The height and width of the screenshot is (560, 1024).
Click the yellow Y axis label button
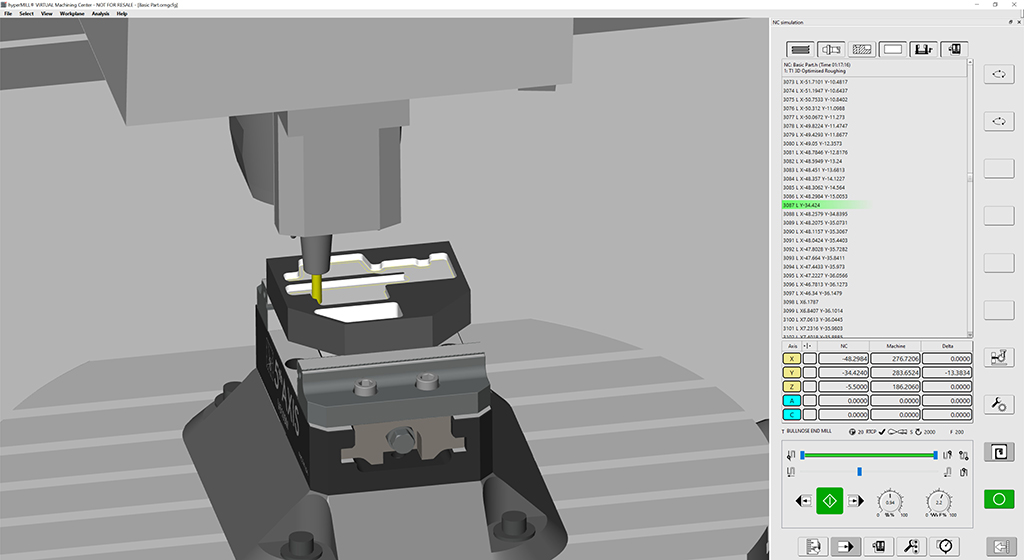[792, 373]
